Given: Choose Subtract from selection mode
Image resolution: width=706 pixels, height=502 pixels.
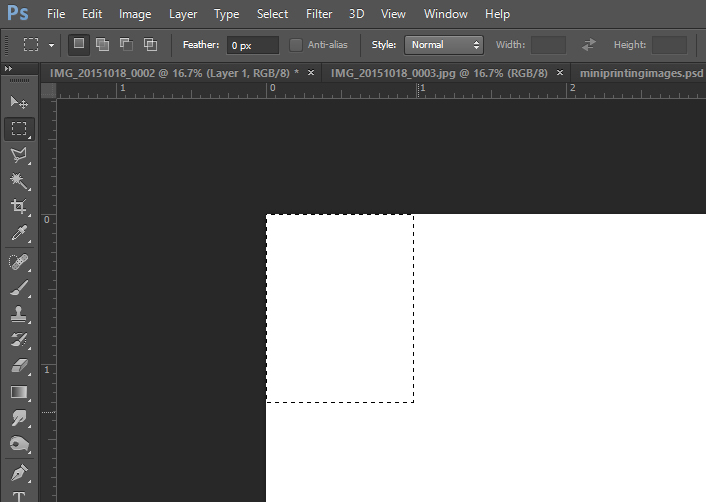Looking at the screenshot, I should pyautogui.click(x=126, y=45).
